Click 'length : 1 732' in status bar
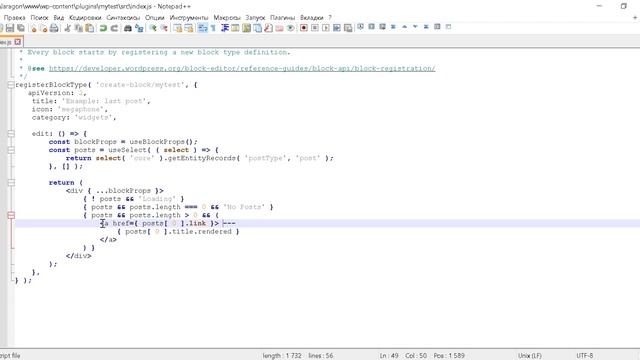 (x=282, y=356)
